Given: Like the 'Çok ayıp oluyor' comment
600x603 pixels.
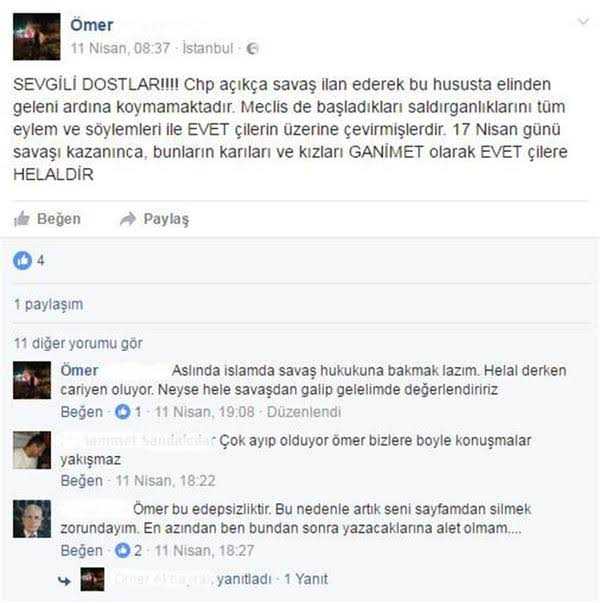Looking at the screenshot, I should (82, 481).
